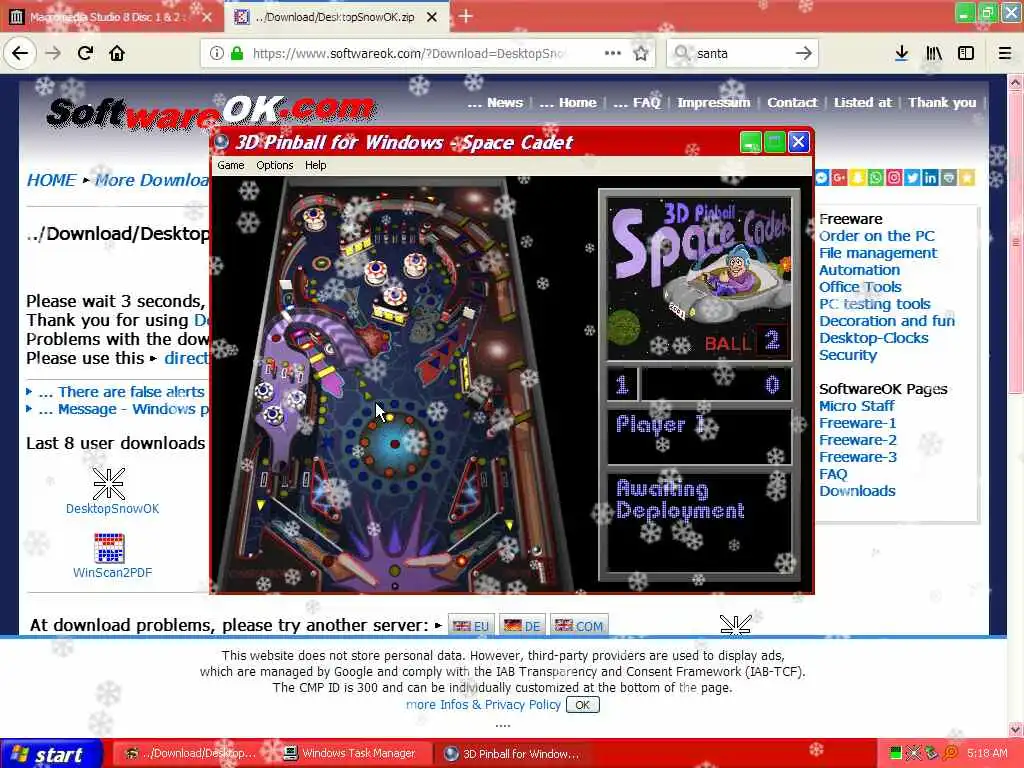Open the browser downloads arrow icon
The width and height of the screenshot is (1024, 768).
pyautogui.click(x=902, y=54)
